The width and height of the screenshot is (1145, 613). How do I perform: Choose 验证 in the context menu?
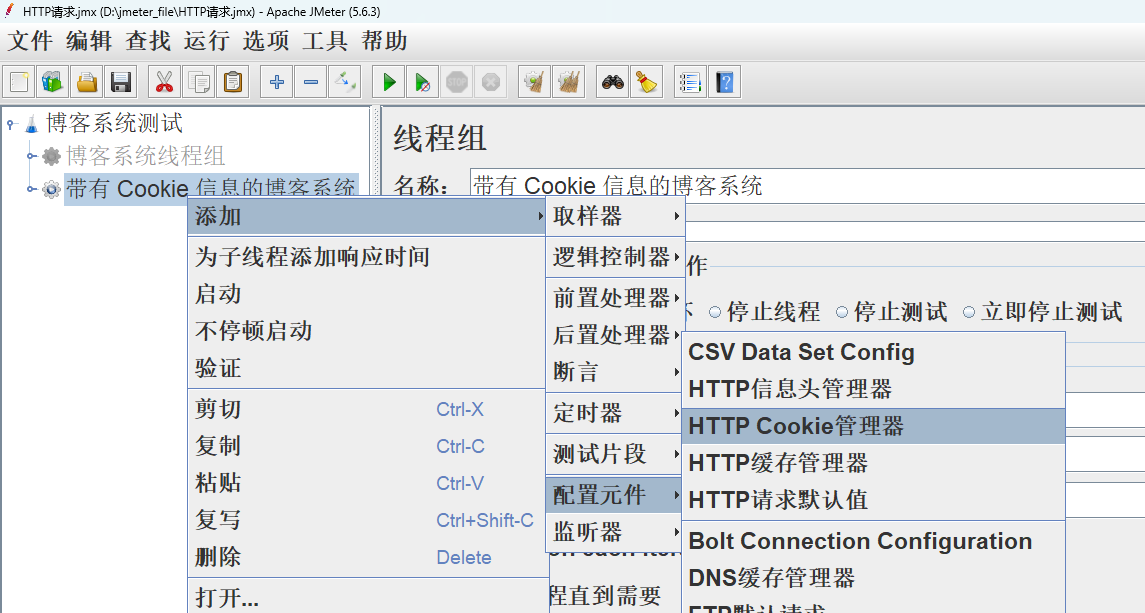point(367,368)
